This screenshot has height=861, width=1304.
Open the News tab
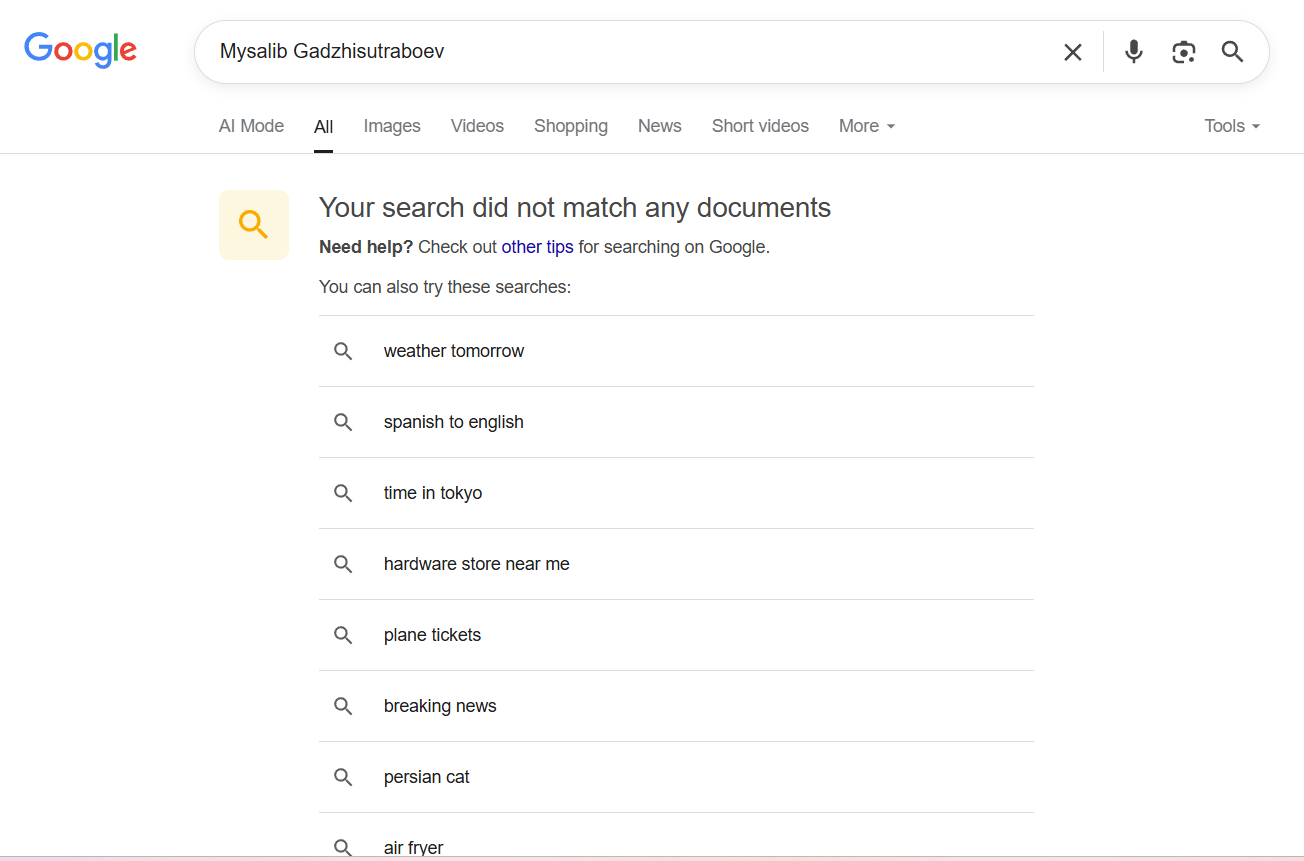(x=660, y=126)
